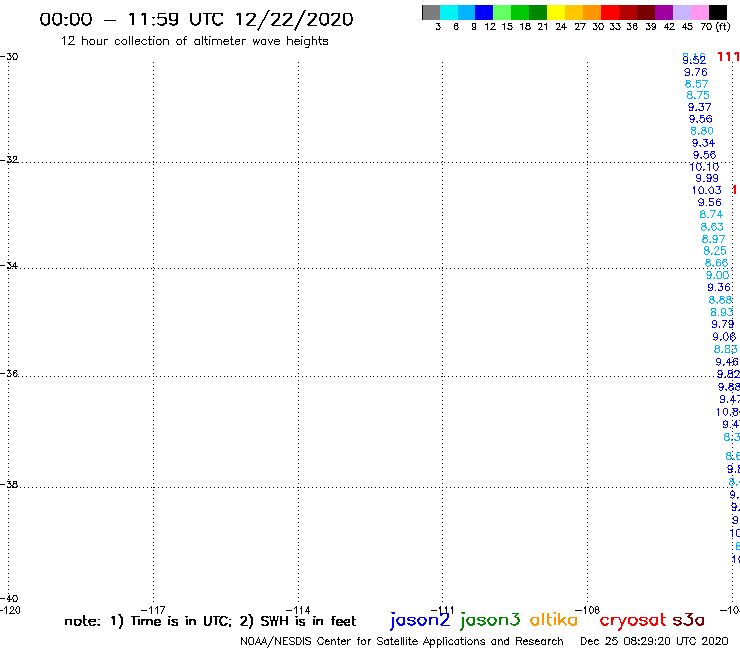Click the wave height value 9.06
Image resolution: width=740 pixels, height=650 pixels.
[724, 337]
